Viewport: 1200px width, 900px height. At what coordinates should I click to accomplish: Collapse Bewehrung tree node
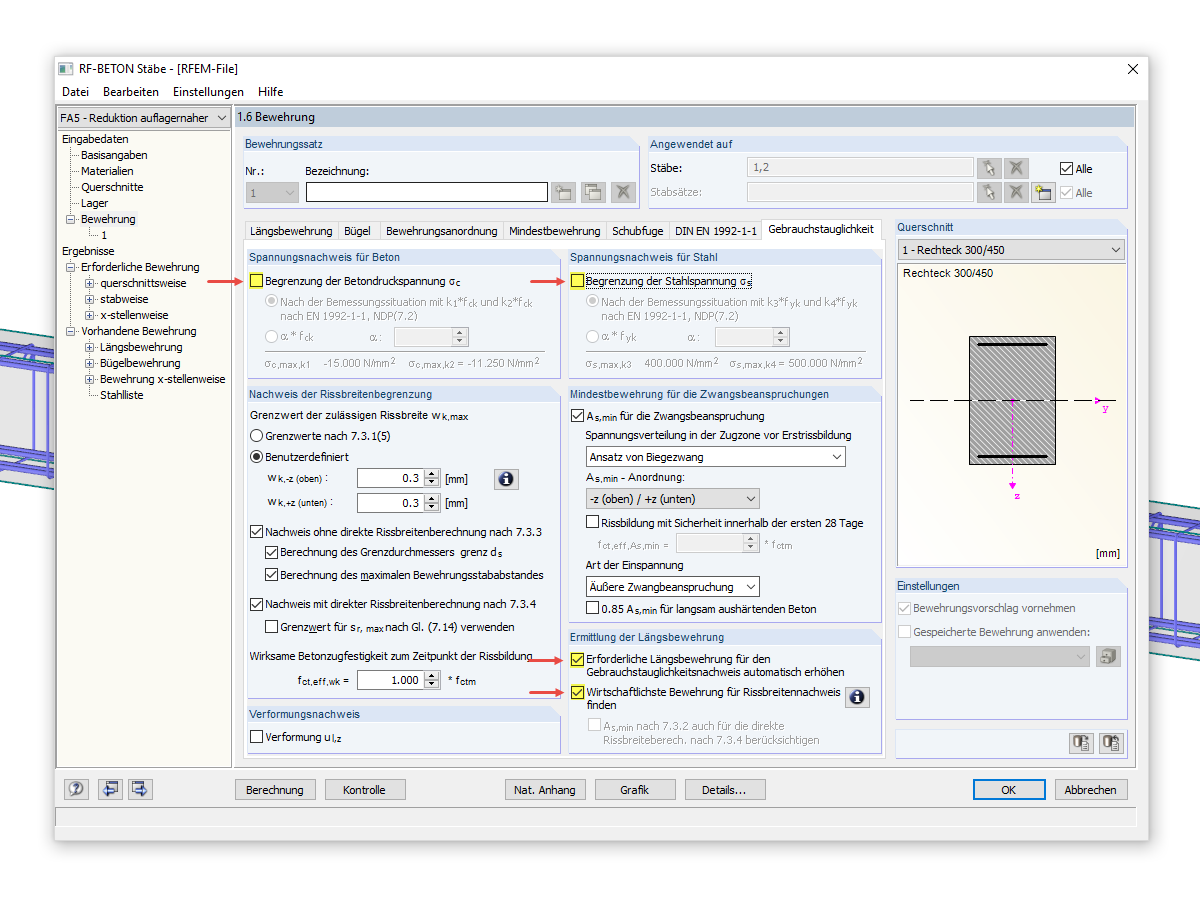pos(71,219)
